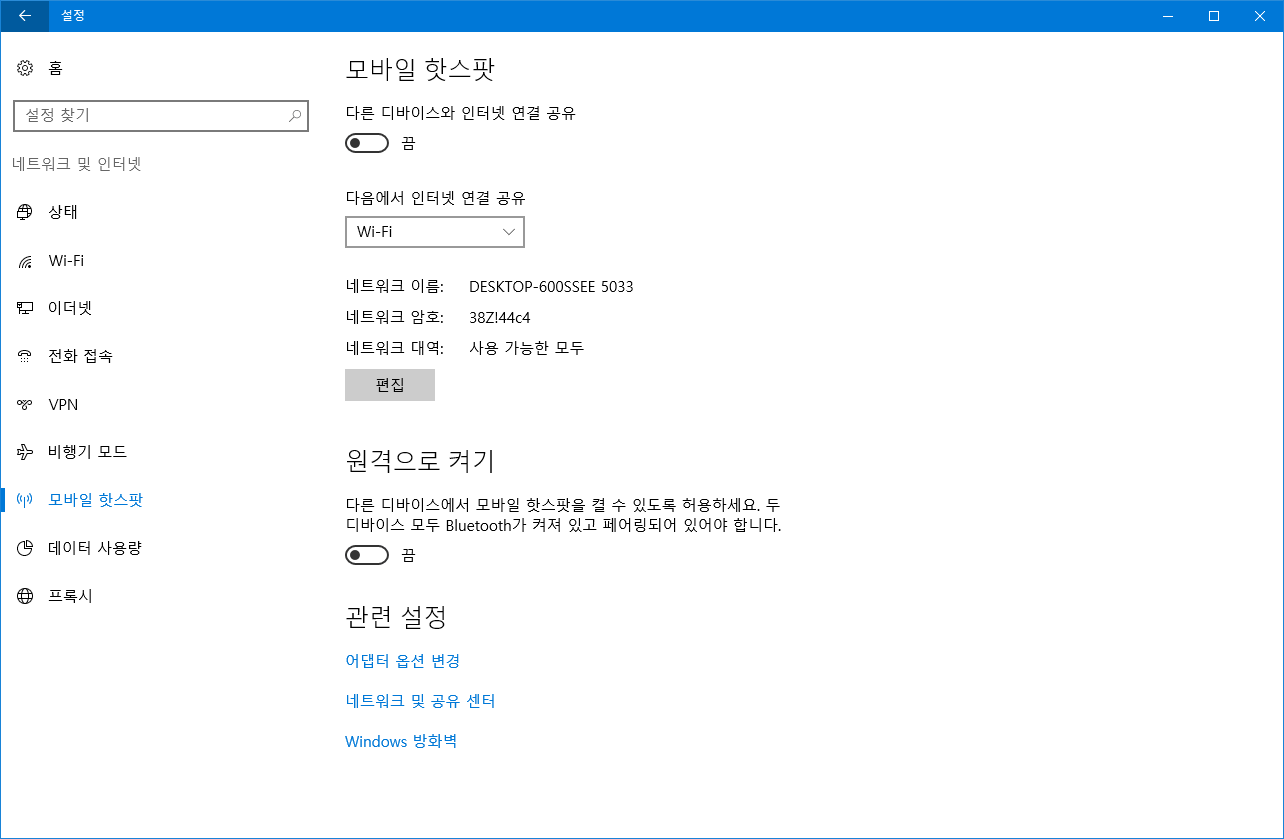Open the Wi-Fi connection sharing dropdown
The image size is (1284, 839).
pos(434,232)
